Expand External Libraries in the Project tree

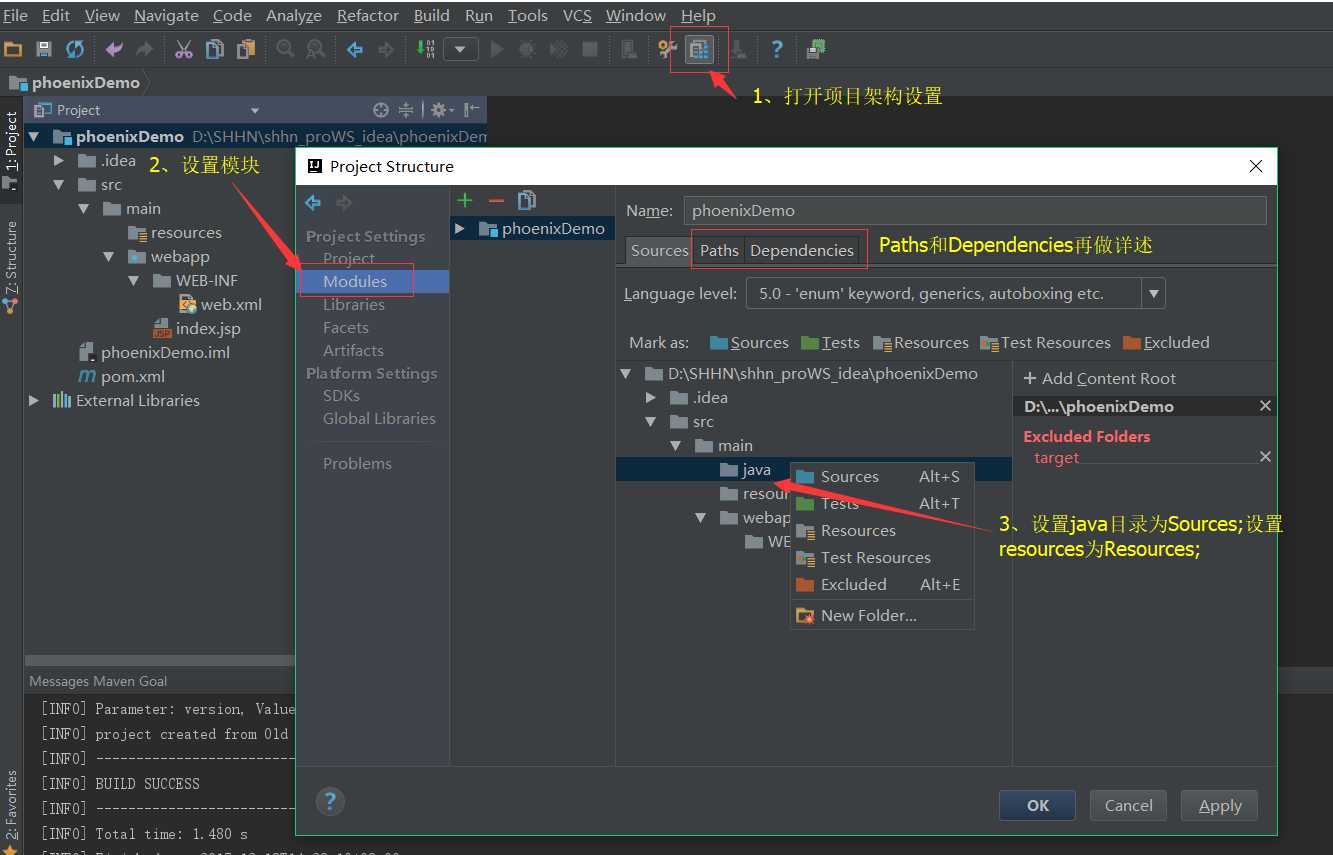[34, 401]
